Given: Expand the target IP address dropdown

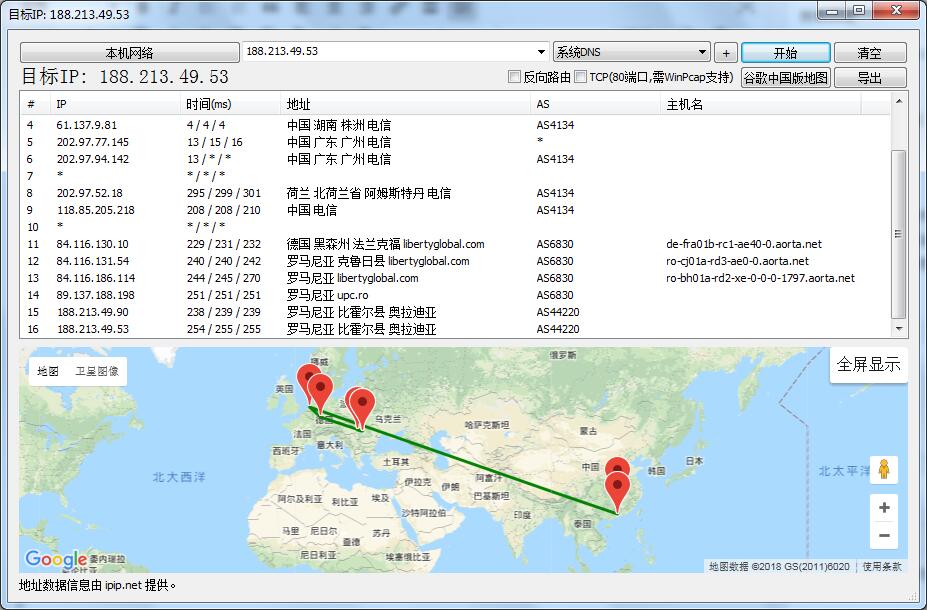Looking at the screenshot, I should (x=542, y=52).
